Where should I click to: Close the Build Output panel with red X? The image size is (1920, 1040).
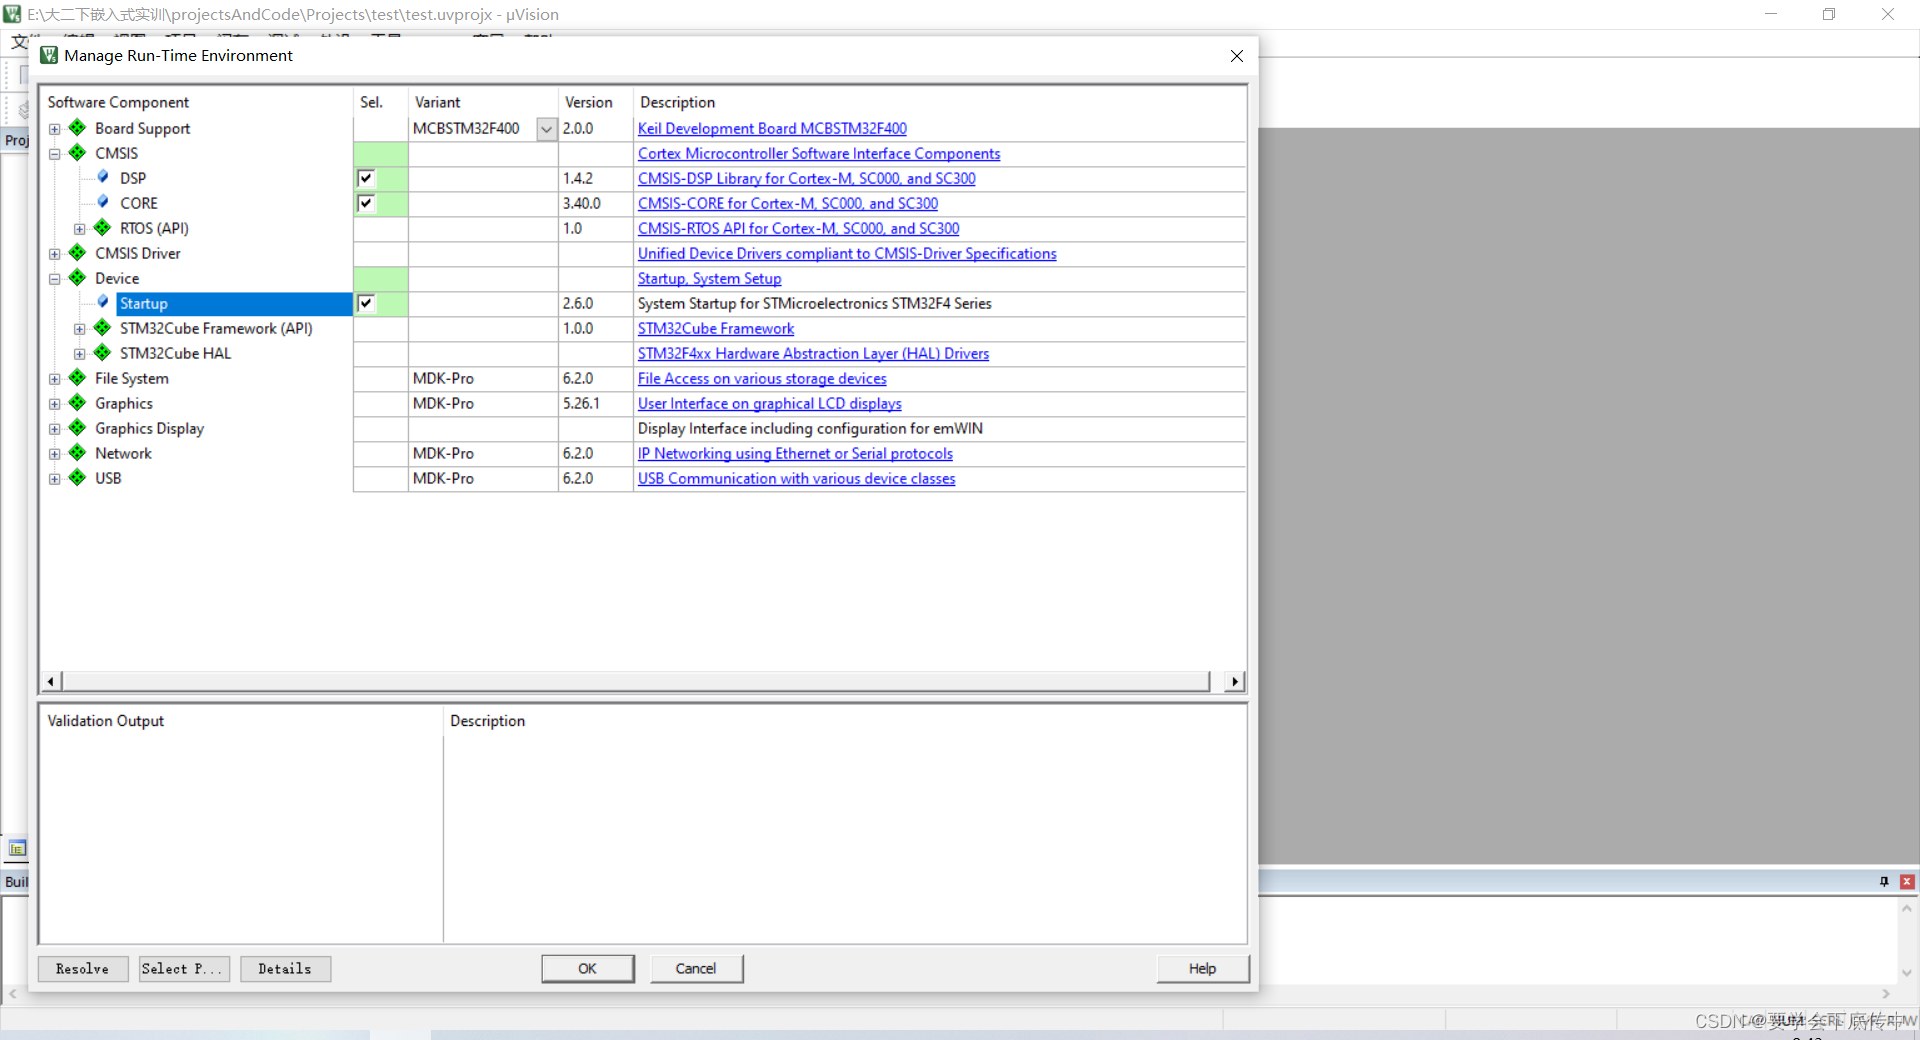click(1907, 881)
